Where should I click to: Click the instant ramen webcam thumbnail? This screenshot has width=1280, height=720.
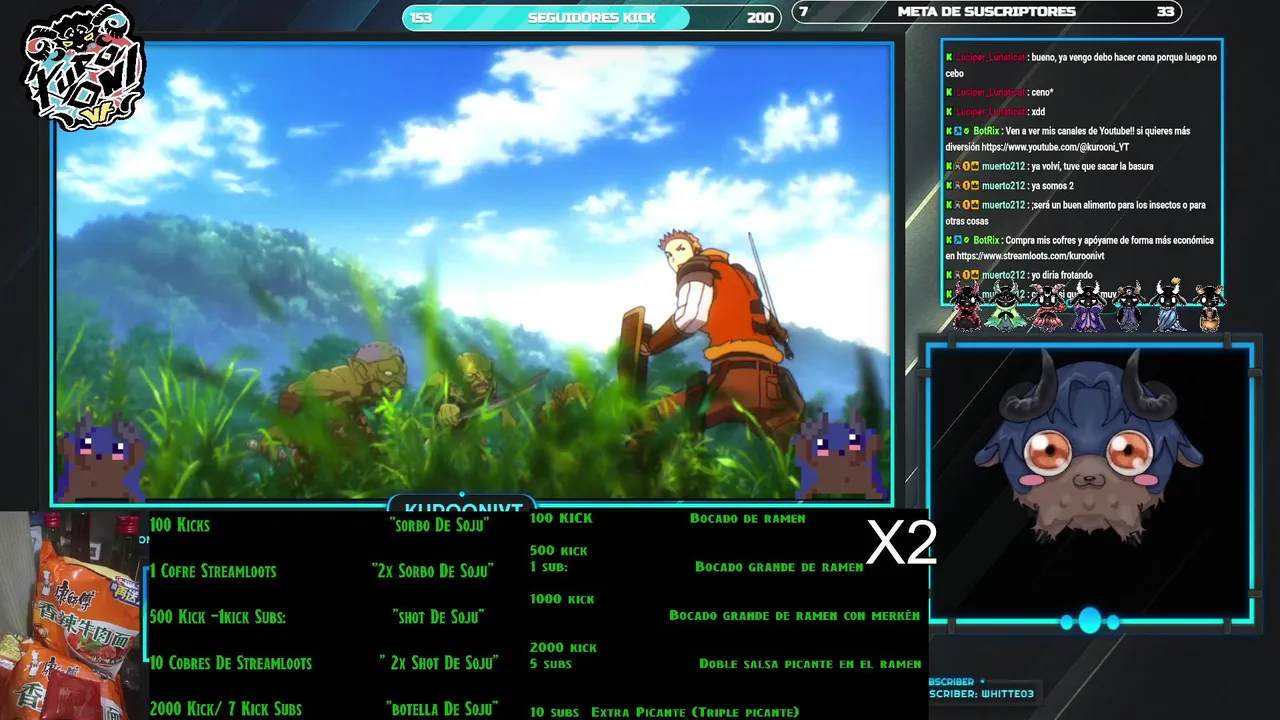coord(74,616)
